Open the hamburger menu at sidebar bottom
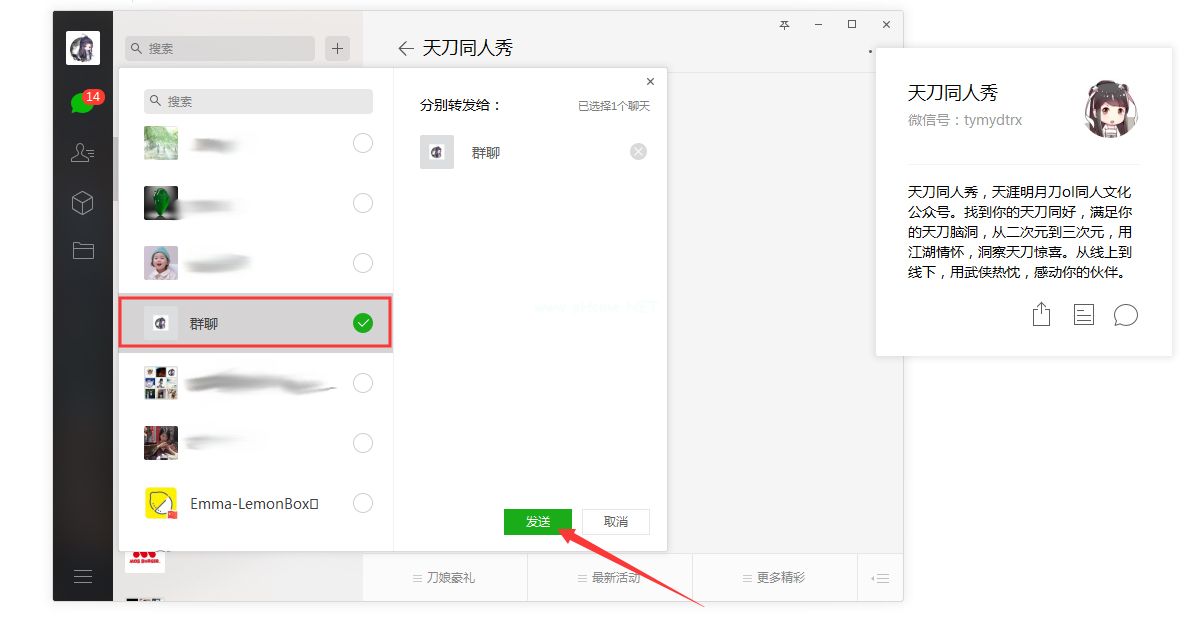 click(83, 576)
